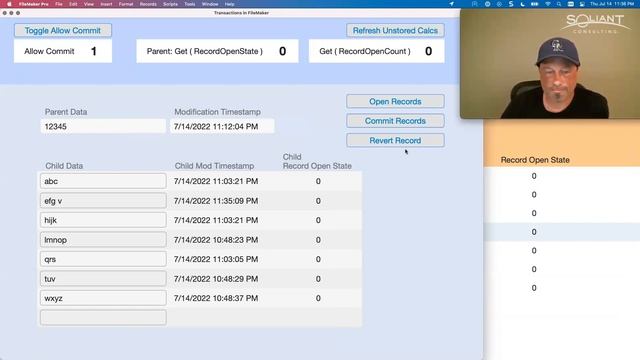Open the Format menu
This screenshot has width=640, height=360.
[x=126, y=4]
